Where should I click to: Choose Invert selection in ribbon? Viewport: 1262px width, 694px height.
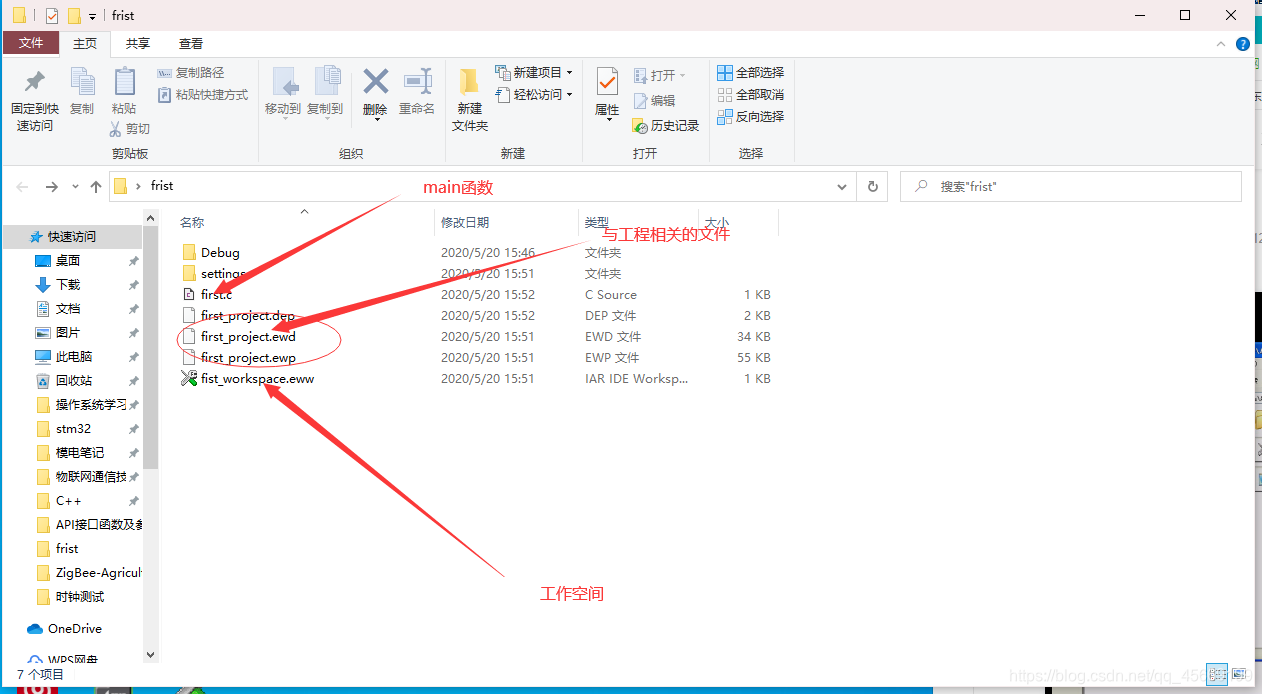coord(751,117)
